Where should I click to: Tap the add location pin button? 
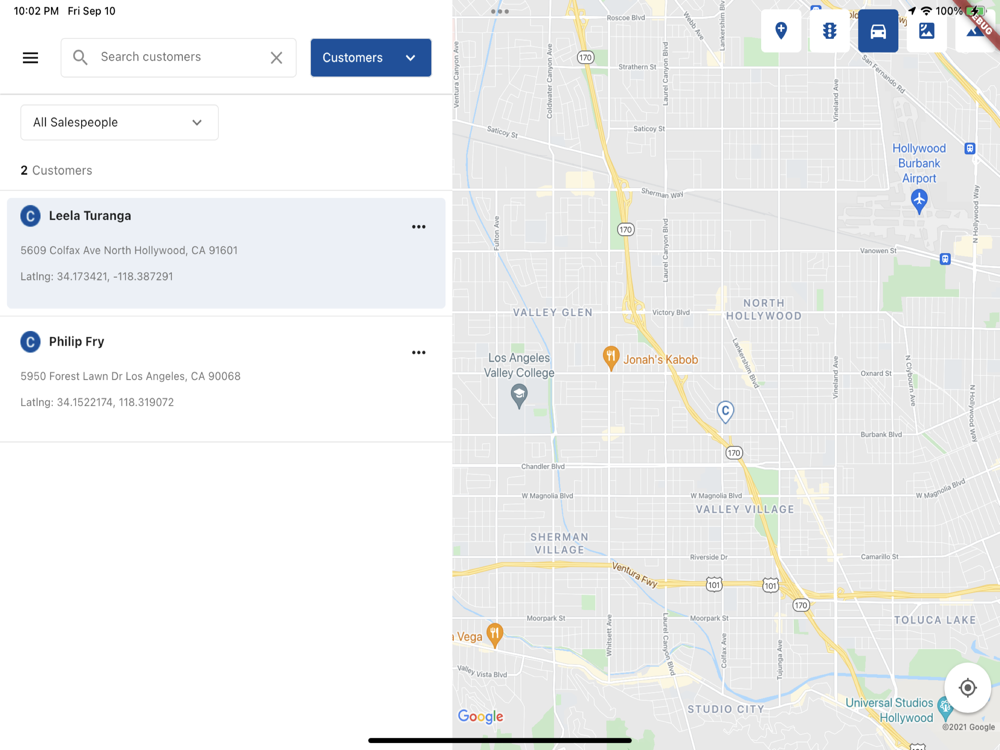point(781,31)
